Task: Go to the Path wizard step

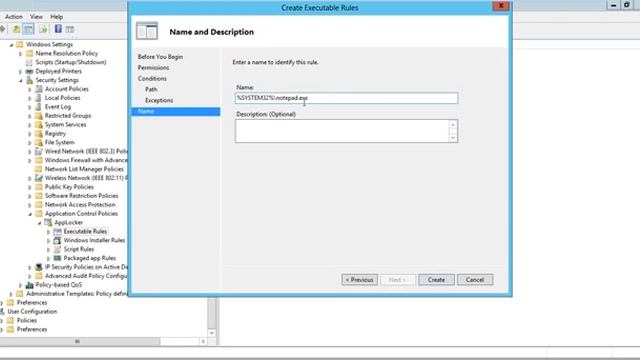Action: [x=151, y=89]
